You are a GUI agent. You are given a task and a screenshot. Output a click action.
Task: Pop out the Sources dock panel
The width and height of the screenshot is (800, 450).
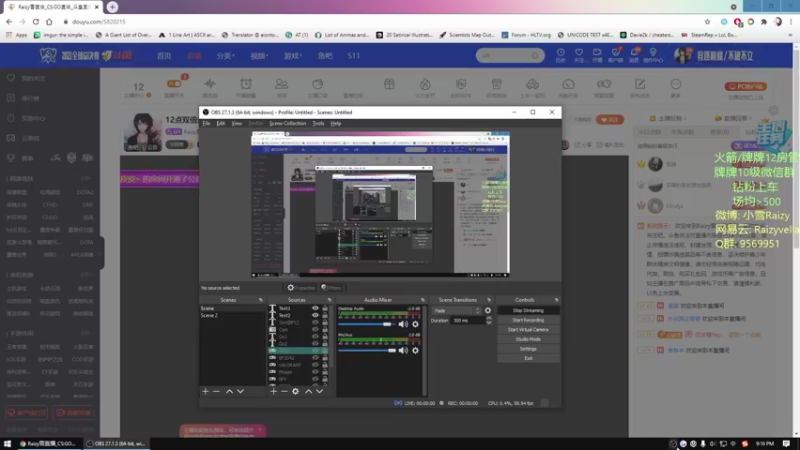pos(329,300)
